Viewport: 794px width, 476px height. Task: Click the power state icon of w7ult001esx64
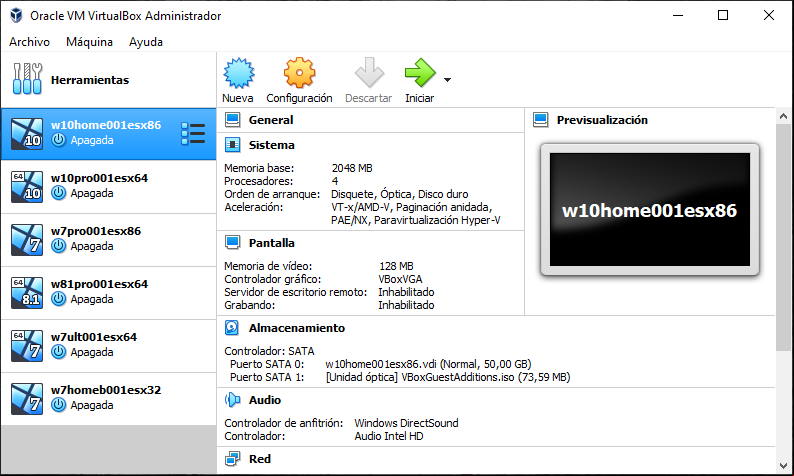click(x=59, y=352)
